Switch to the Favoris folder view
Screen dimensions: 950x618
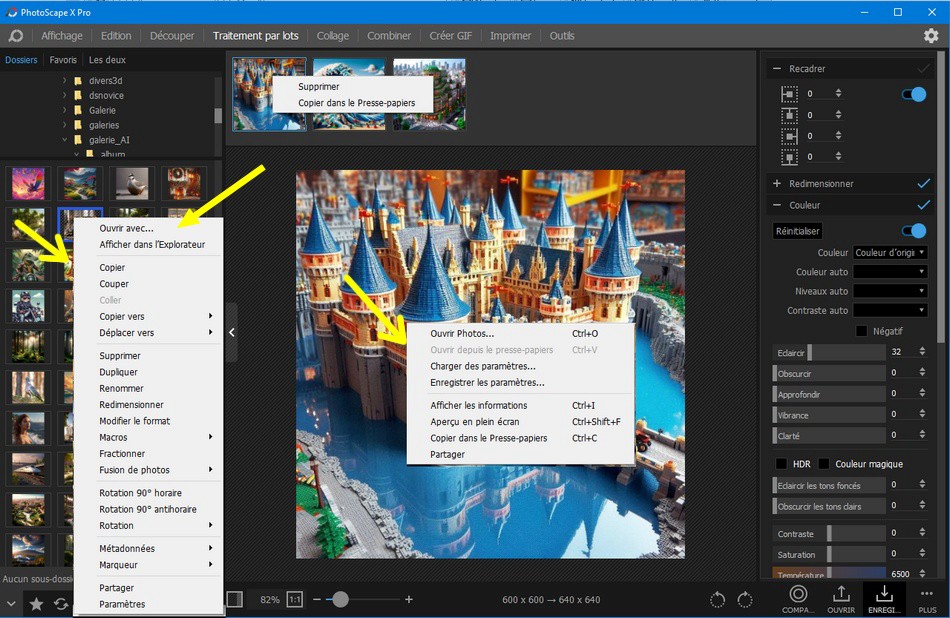pyautogui.click(x=63, y=60)
